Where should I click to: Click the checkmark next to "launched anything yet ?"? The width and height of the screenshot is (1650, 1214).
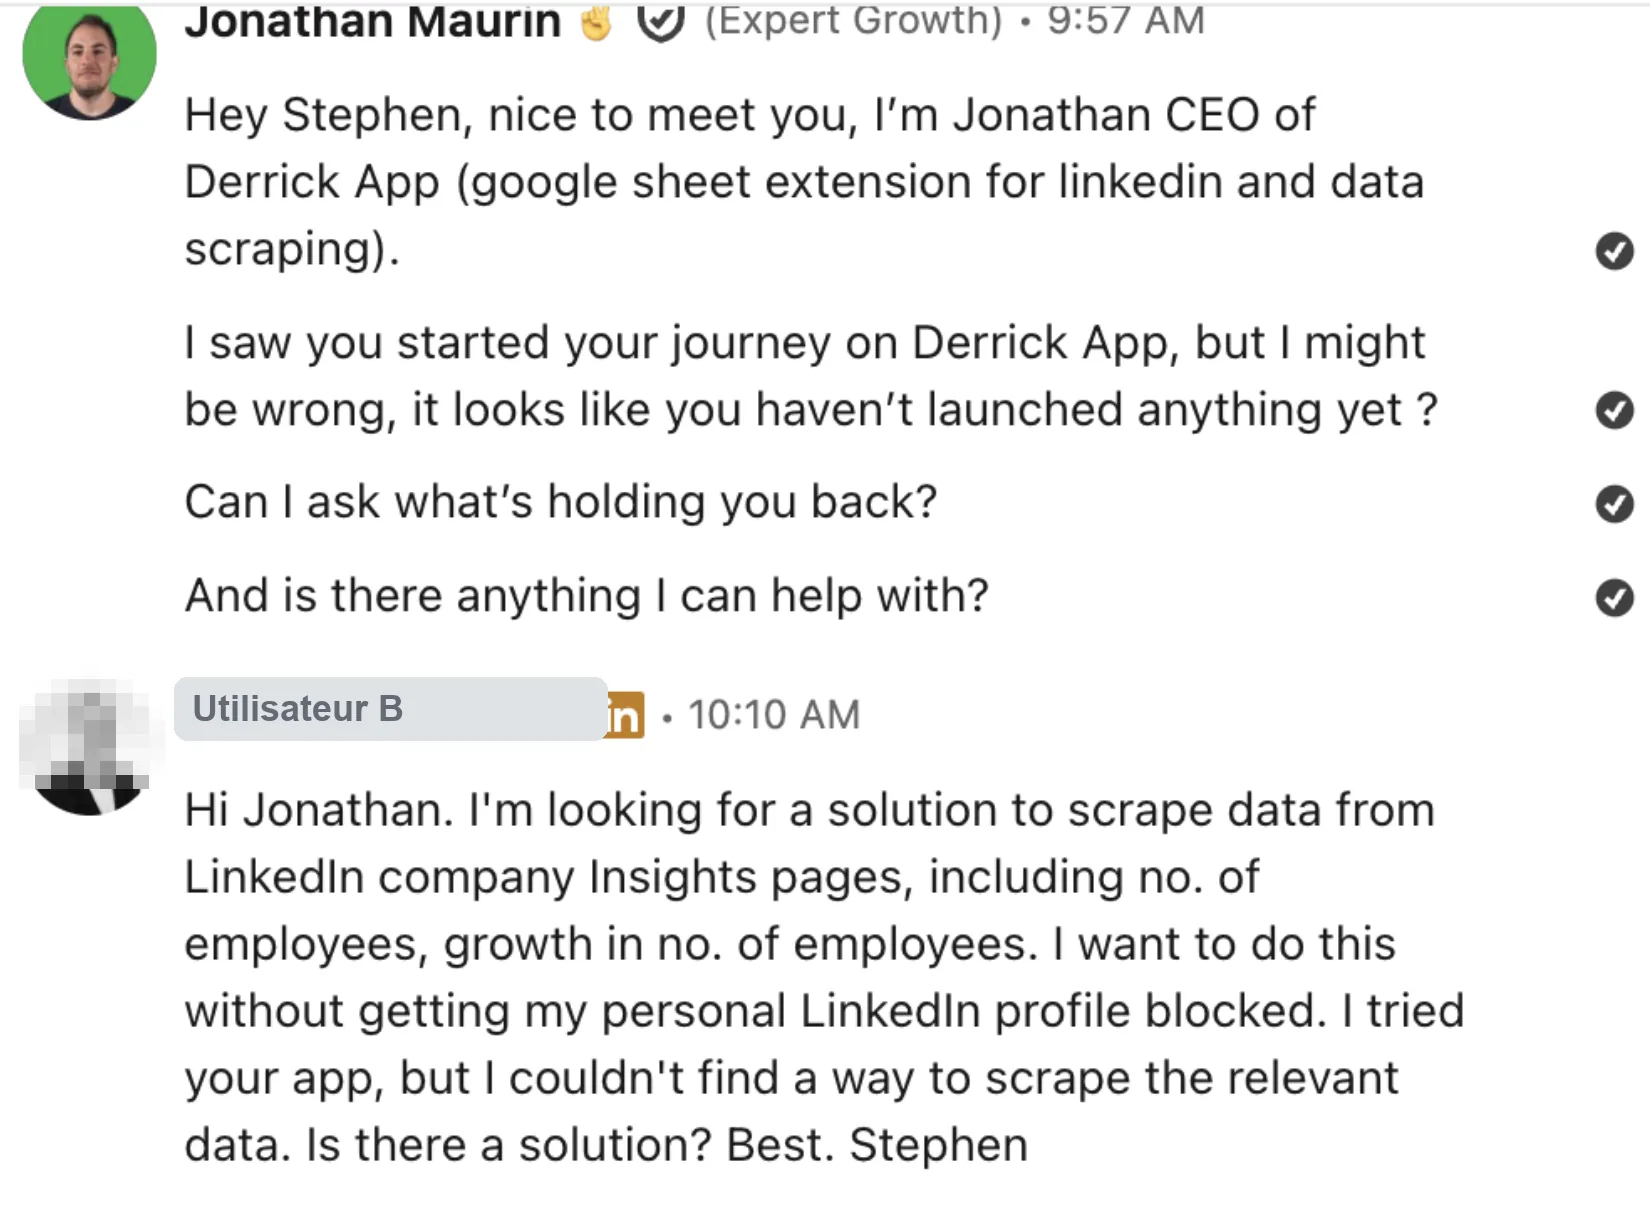[x=1614, y=410]
